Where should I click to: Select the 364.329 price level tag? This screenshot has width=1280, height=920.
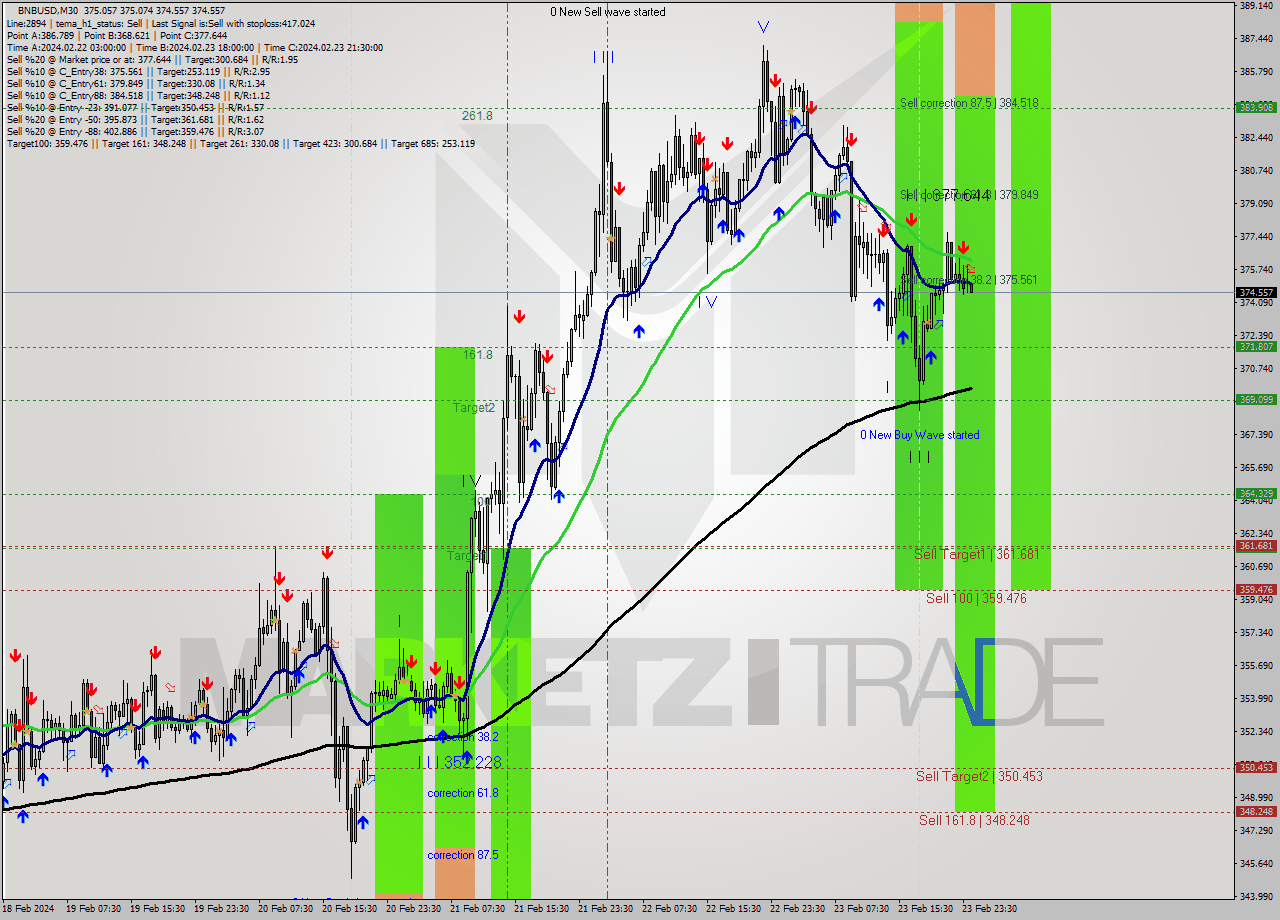click(1256, 493)
